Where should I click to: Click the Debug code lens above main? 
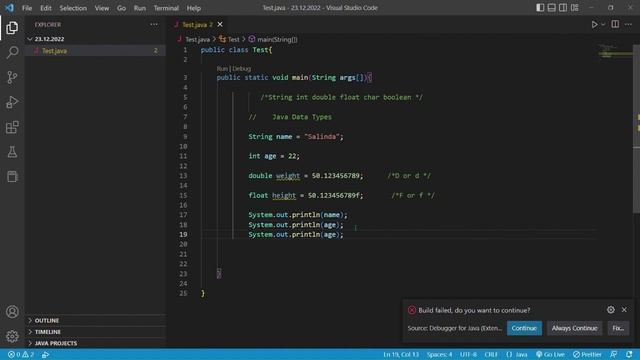pos(241,69)
